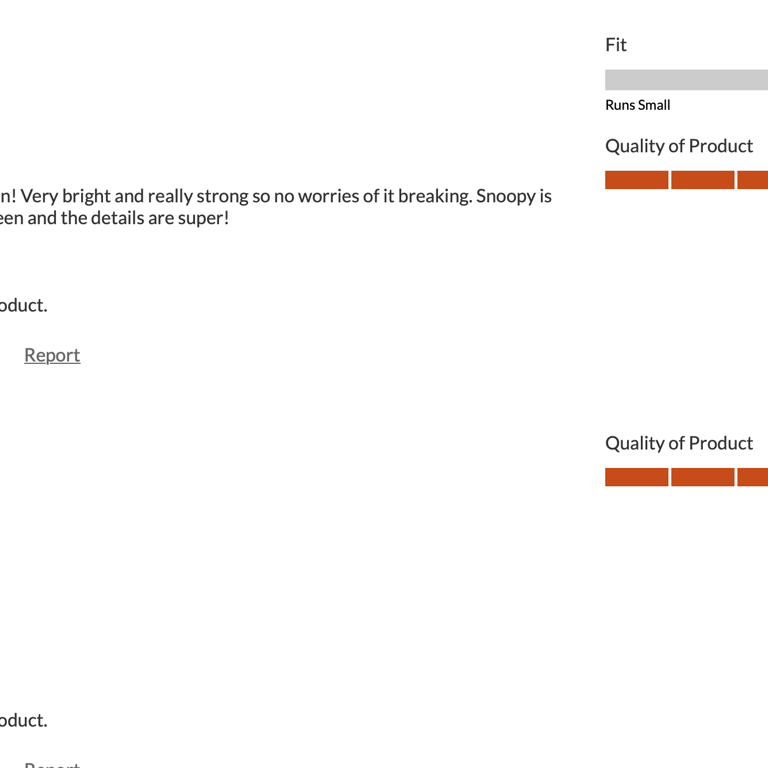Screen dimensions: 768x768
Task: Click the lower 'Quality of Product' heading
Action: click(679, 443)
